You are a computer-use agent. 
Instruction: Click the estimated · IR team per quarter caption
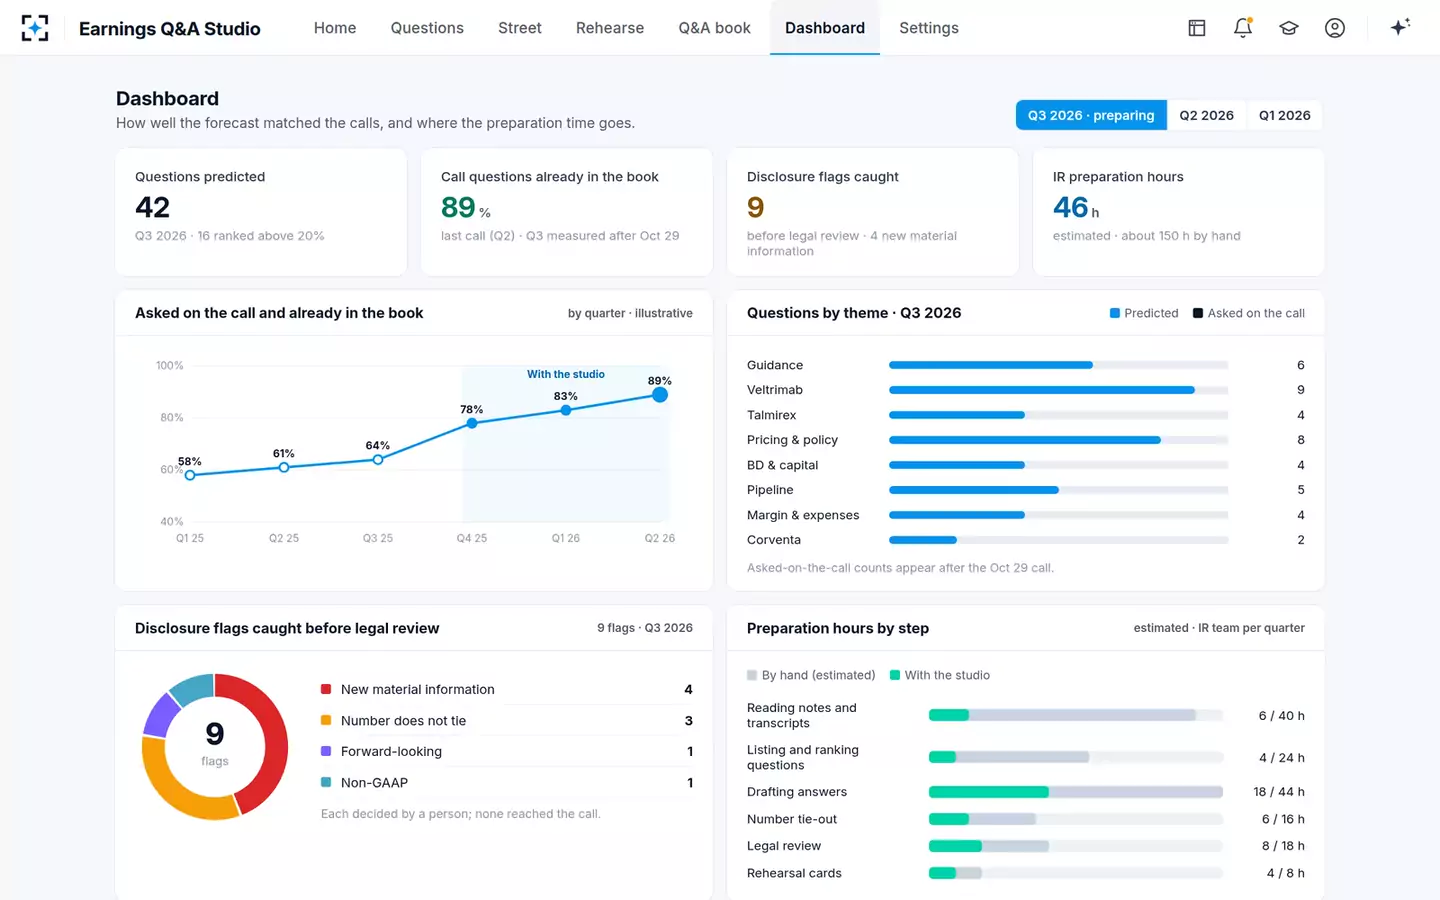1219,628
